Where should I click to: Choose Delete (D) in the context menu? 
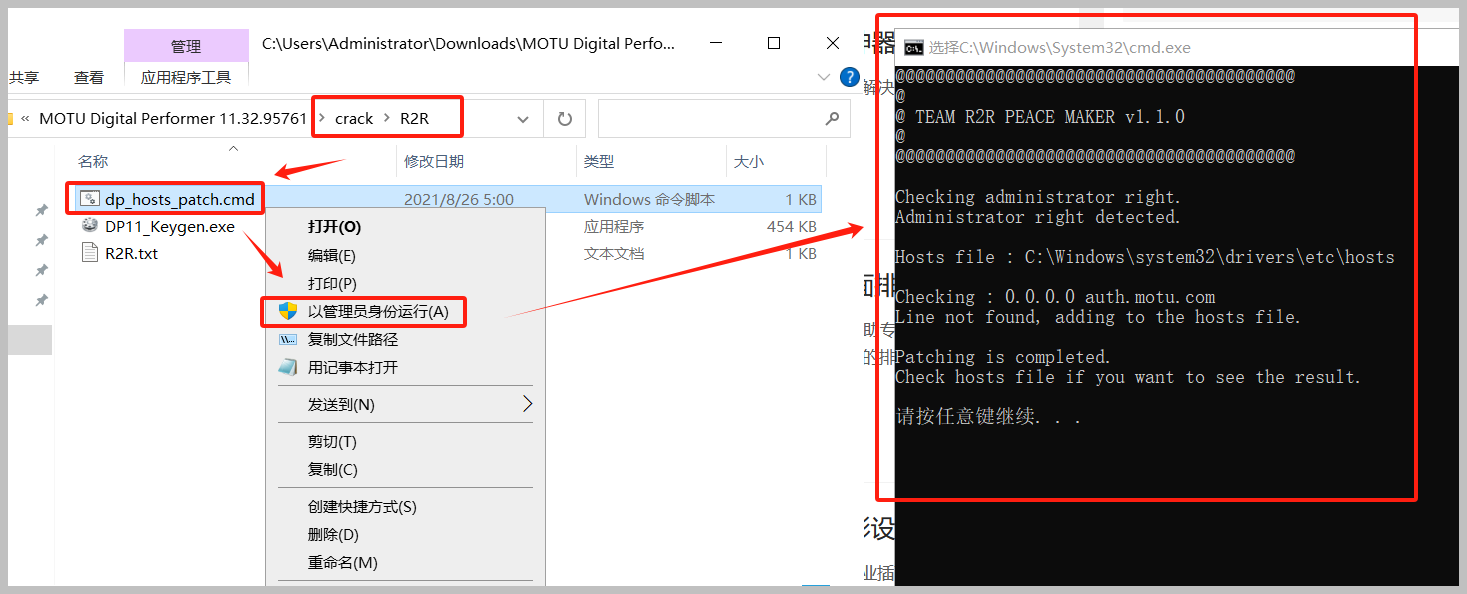[333, 535]
